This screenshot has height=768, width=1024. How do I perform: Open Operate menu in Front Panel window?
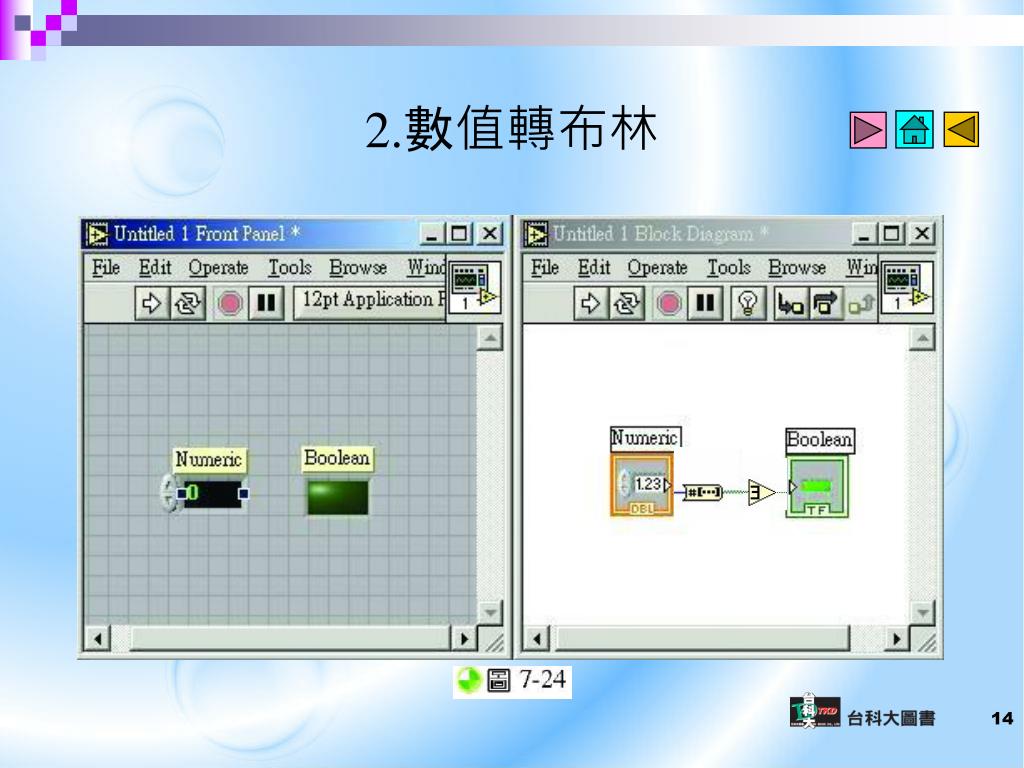click(x=218, y=268)
